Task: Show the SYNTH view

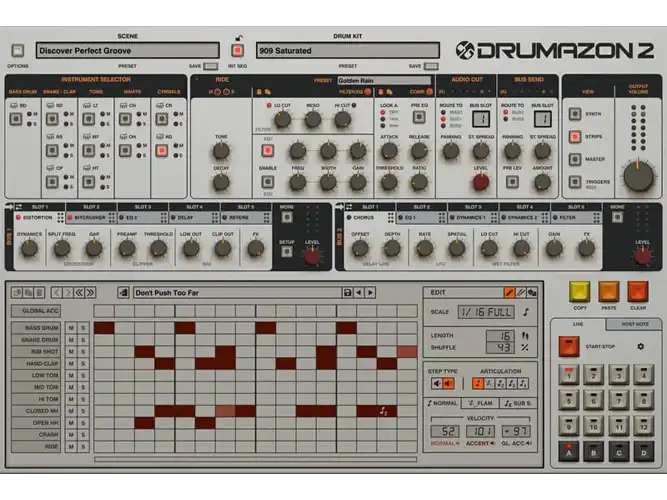Action: (575, 114)
